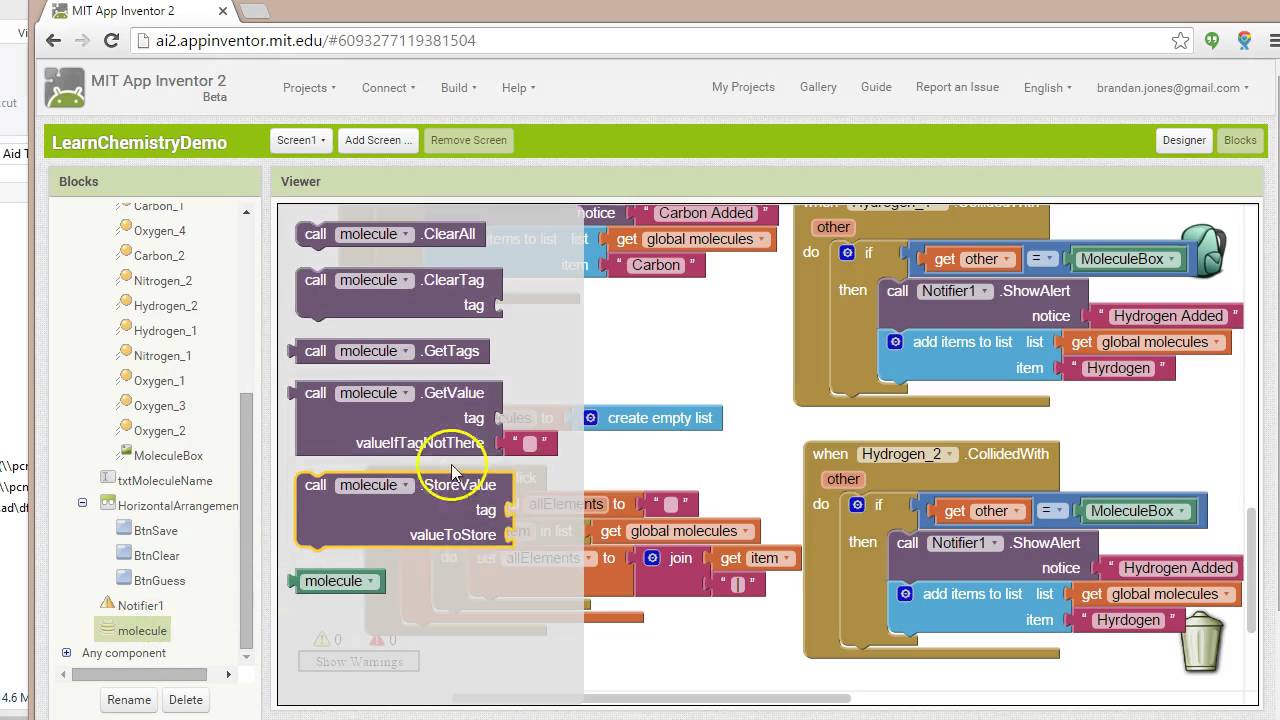Click the Rename button
Image resolution: width=1280 pixels, height=720 pixels.
click(129, 700)
